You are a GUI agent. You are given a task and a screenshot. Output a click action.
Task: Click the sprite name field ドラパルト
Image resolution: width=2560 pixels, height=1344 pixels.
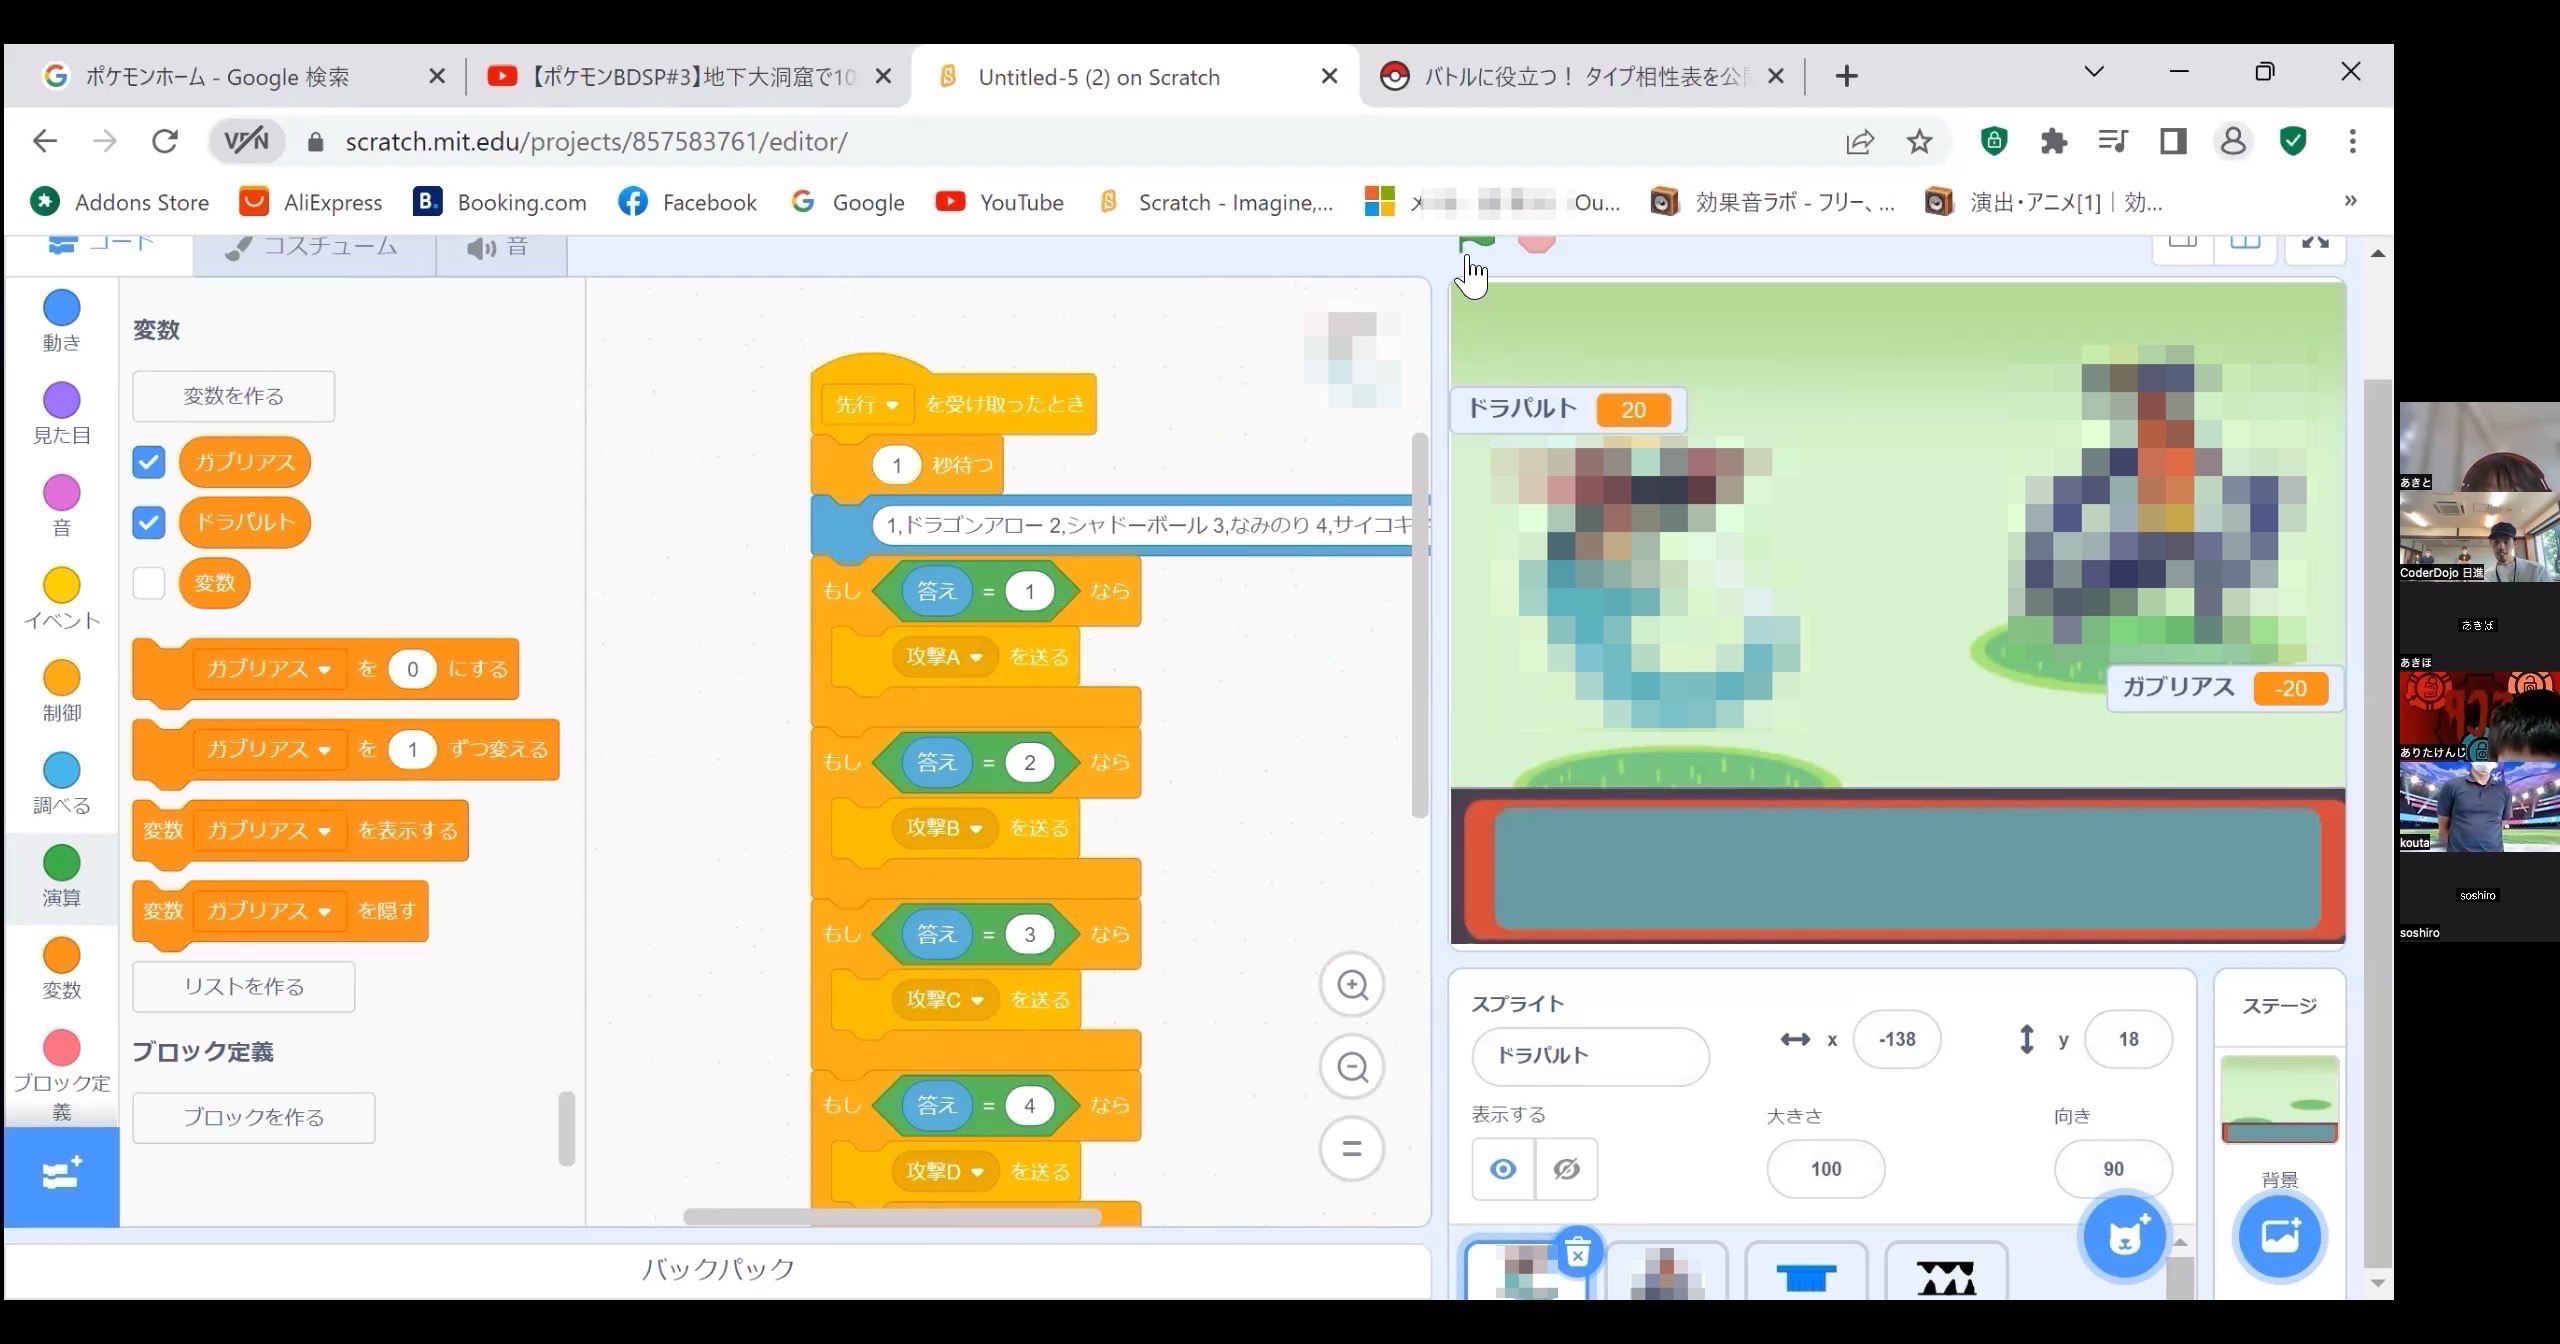point(1590,1056)
